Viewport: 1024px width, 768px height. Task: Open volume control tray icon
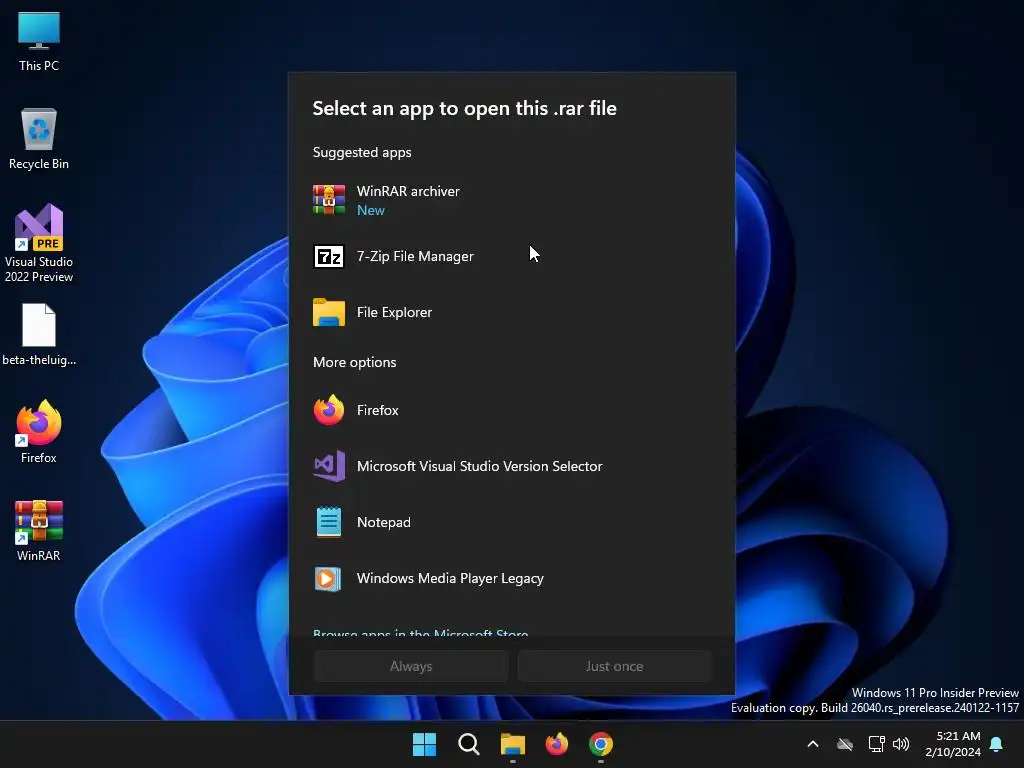coord(901,744)
